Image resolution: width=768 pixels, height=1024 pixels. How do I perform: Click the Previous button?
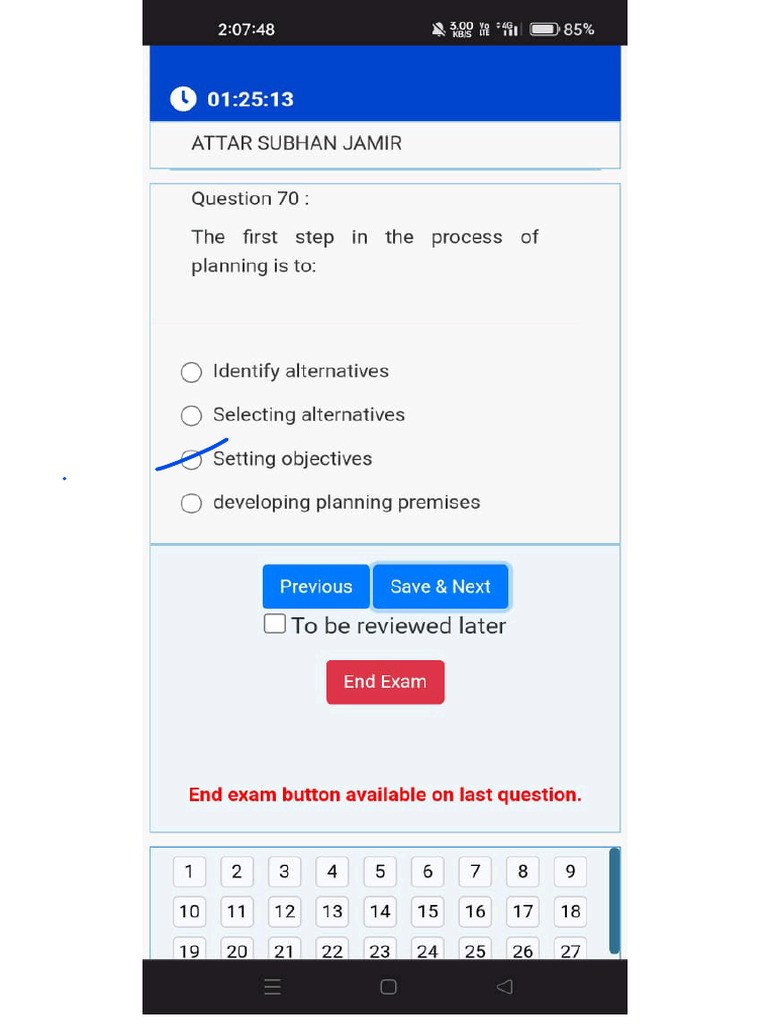(x=316, y=586)
